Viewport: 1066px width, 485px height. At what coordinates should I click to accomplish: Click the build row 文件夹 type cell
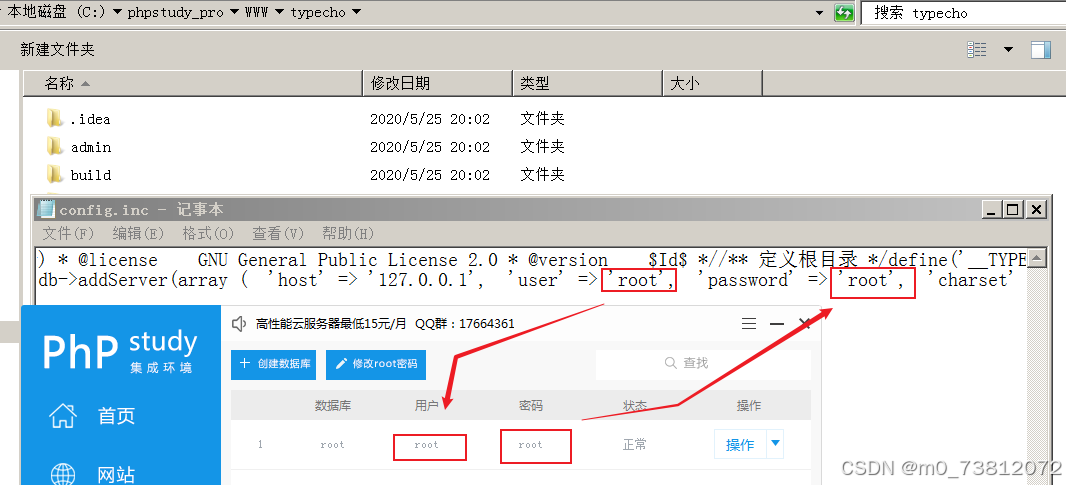point(542,175)
